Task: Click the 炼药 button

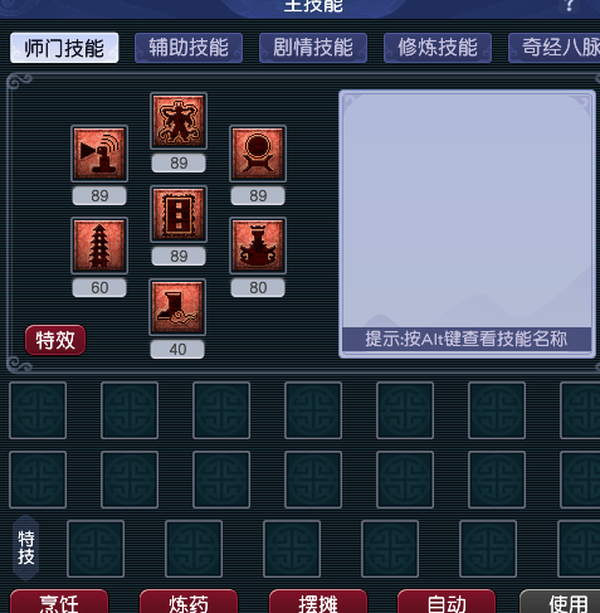Action: tap(188, 602)
